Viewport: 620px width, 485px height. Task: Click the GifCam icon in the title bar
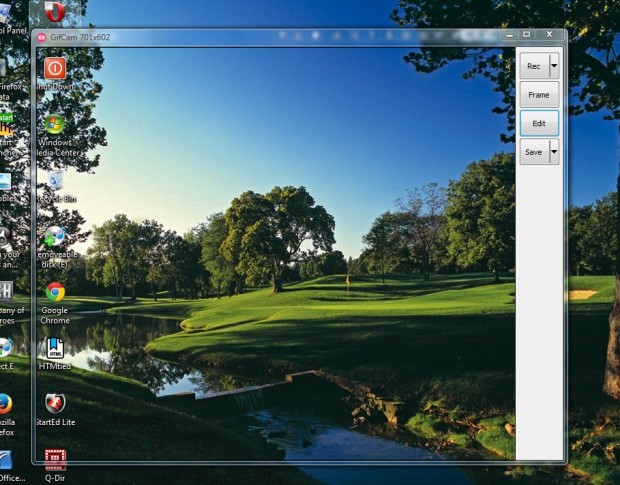coord(42,37)
